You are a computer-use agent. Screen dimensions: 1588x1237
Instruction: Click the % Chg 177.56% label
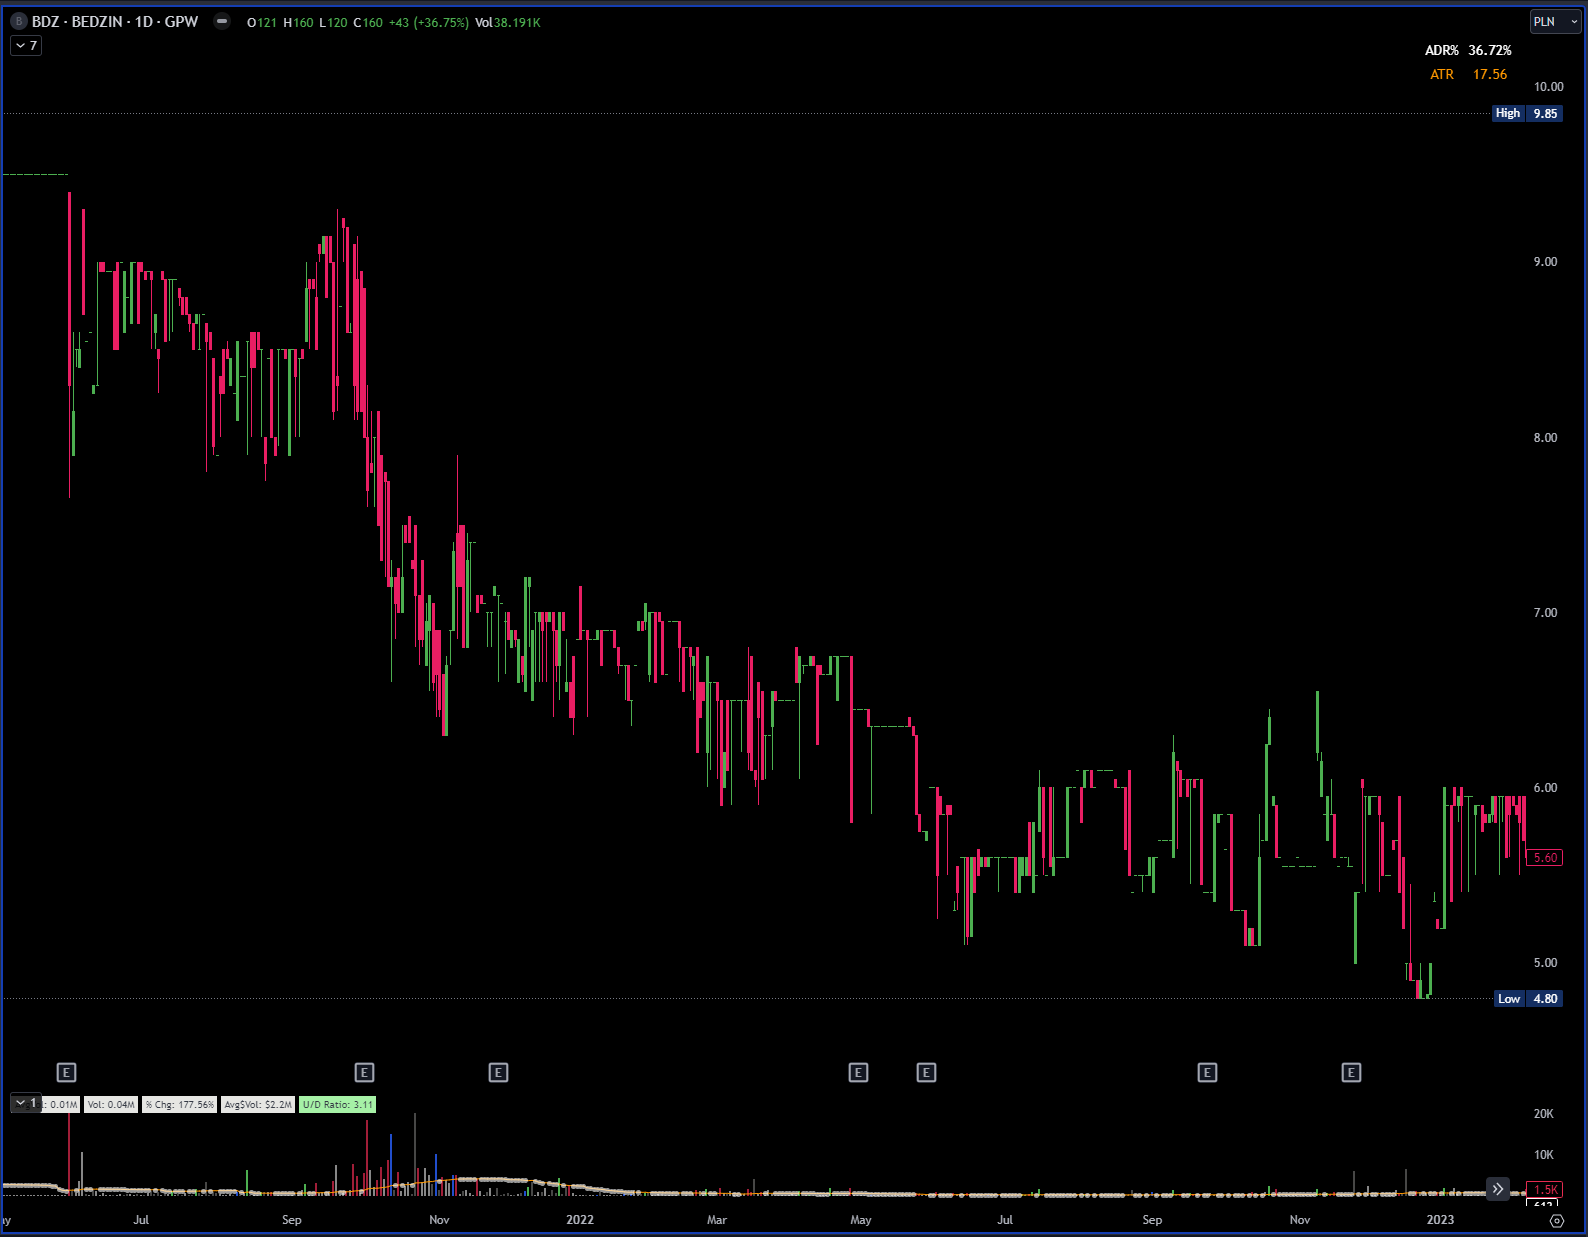[x=179, y=1105]
